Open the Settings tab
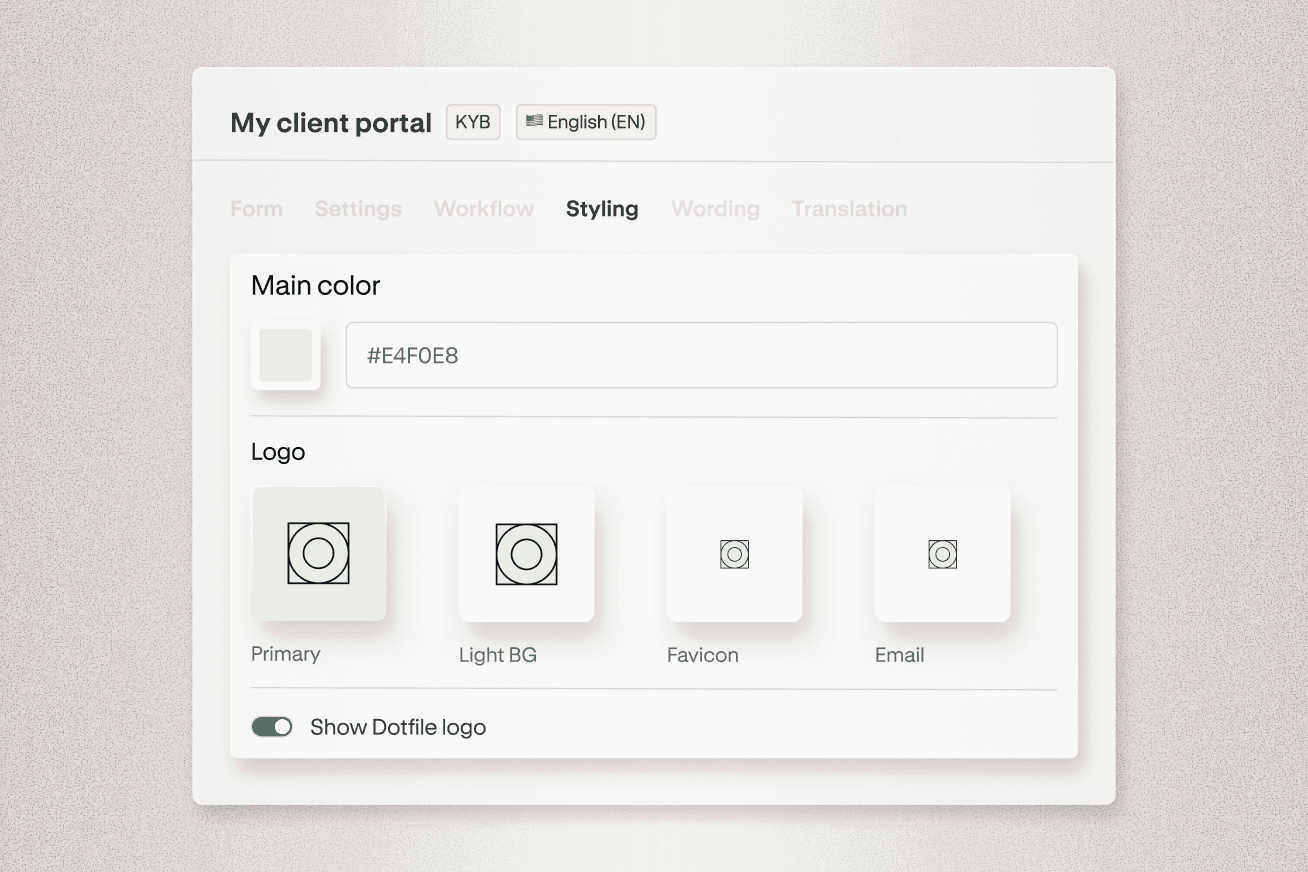 (x=357, y=209)
